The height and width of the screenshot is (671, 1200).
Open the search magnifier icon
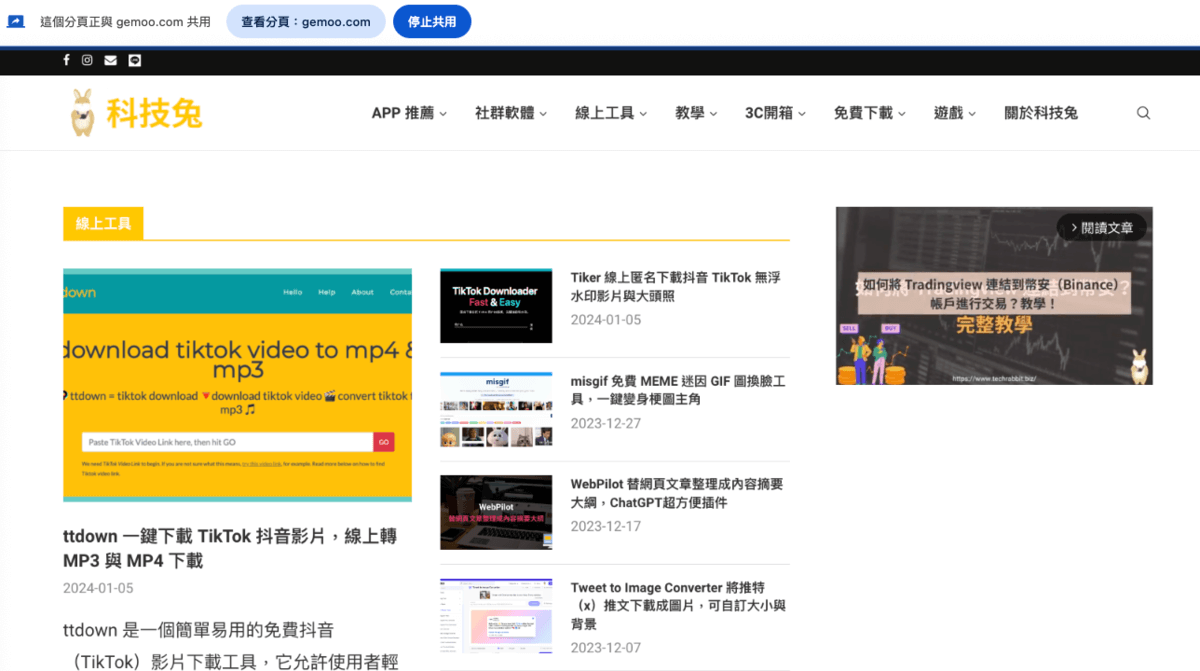click(x=1143, y=113)
